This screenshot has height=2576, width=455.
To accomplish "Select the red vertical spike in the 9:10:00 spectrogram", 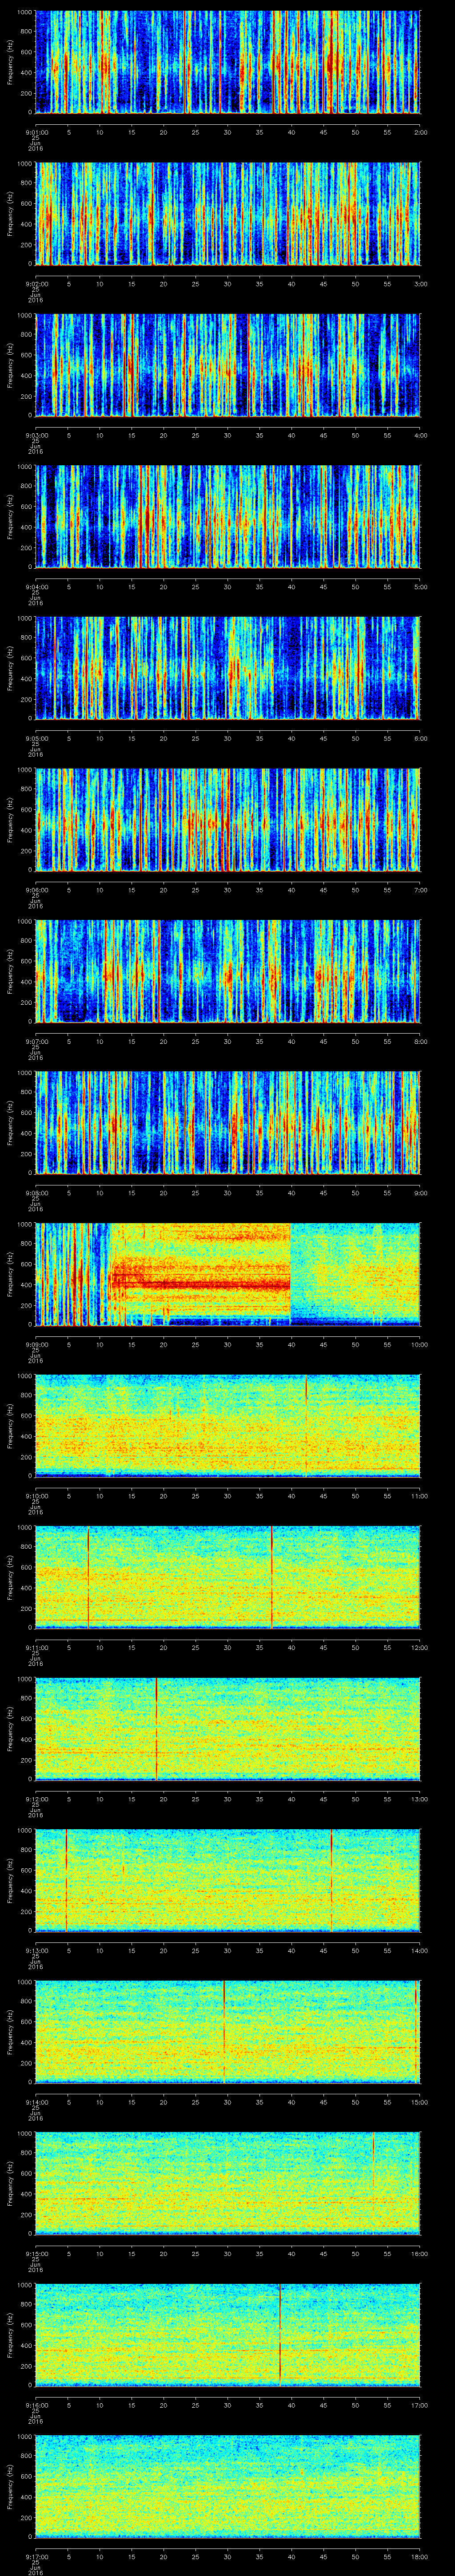I will pyautogui.click(x=306, y=1426).
